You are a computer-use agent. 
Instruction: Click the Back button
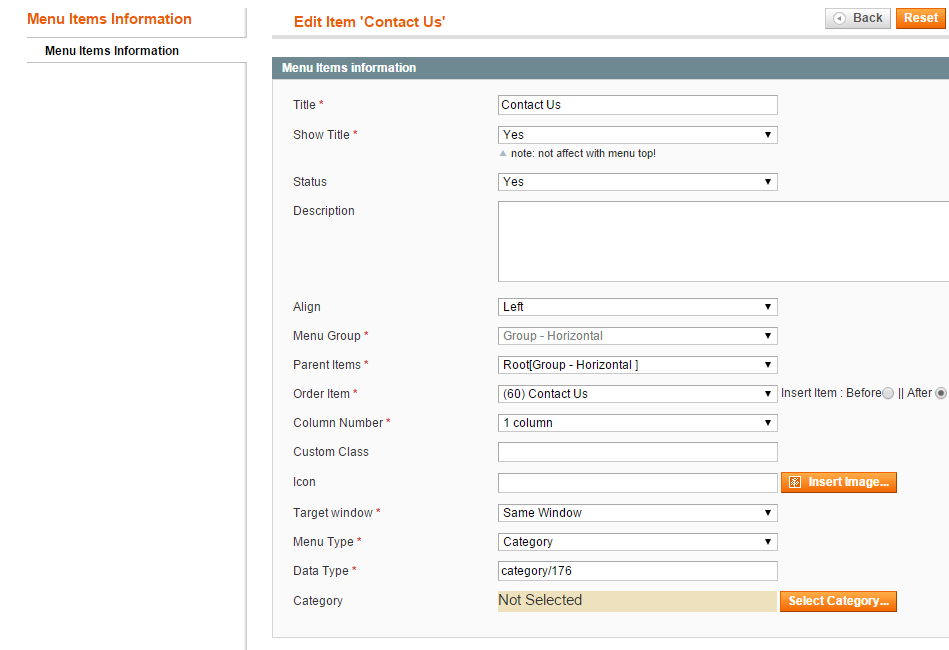coord(858,18)
